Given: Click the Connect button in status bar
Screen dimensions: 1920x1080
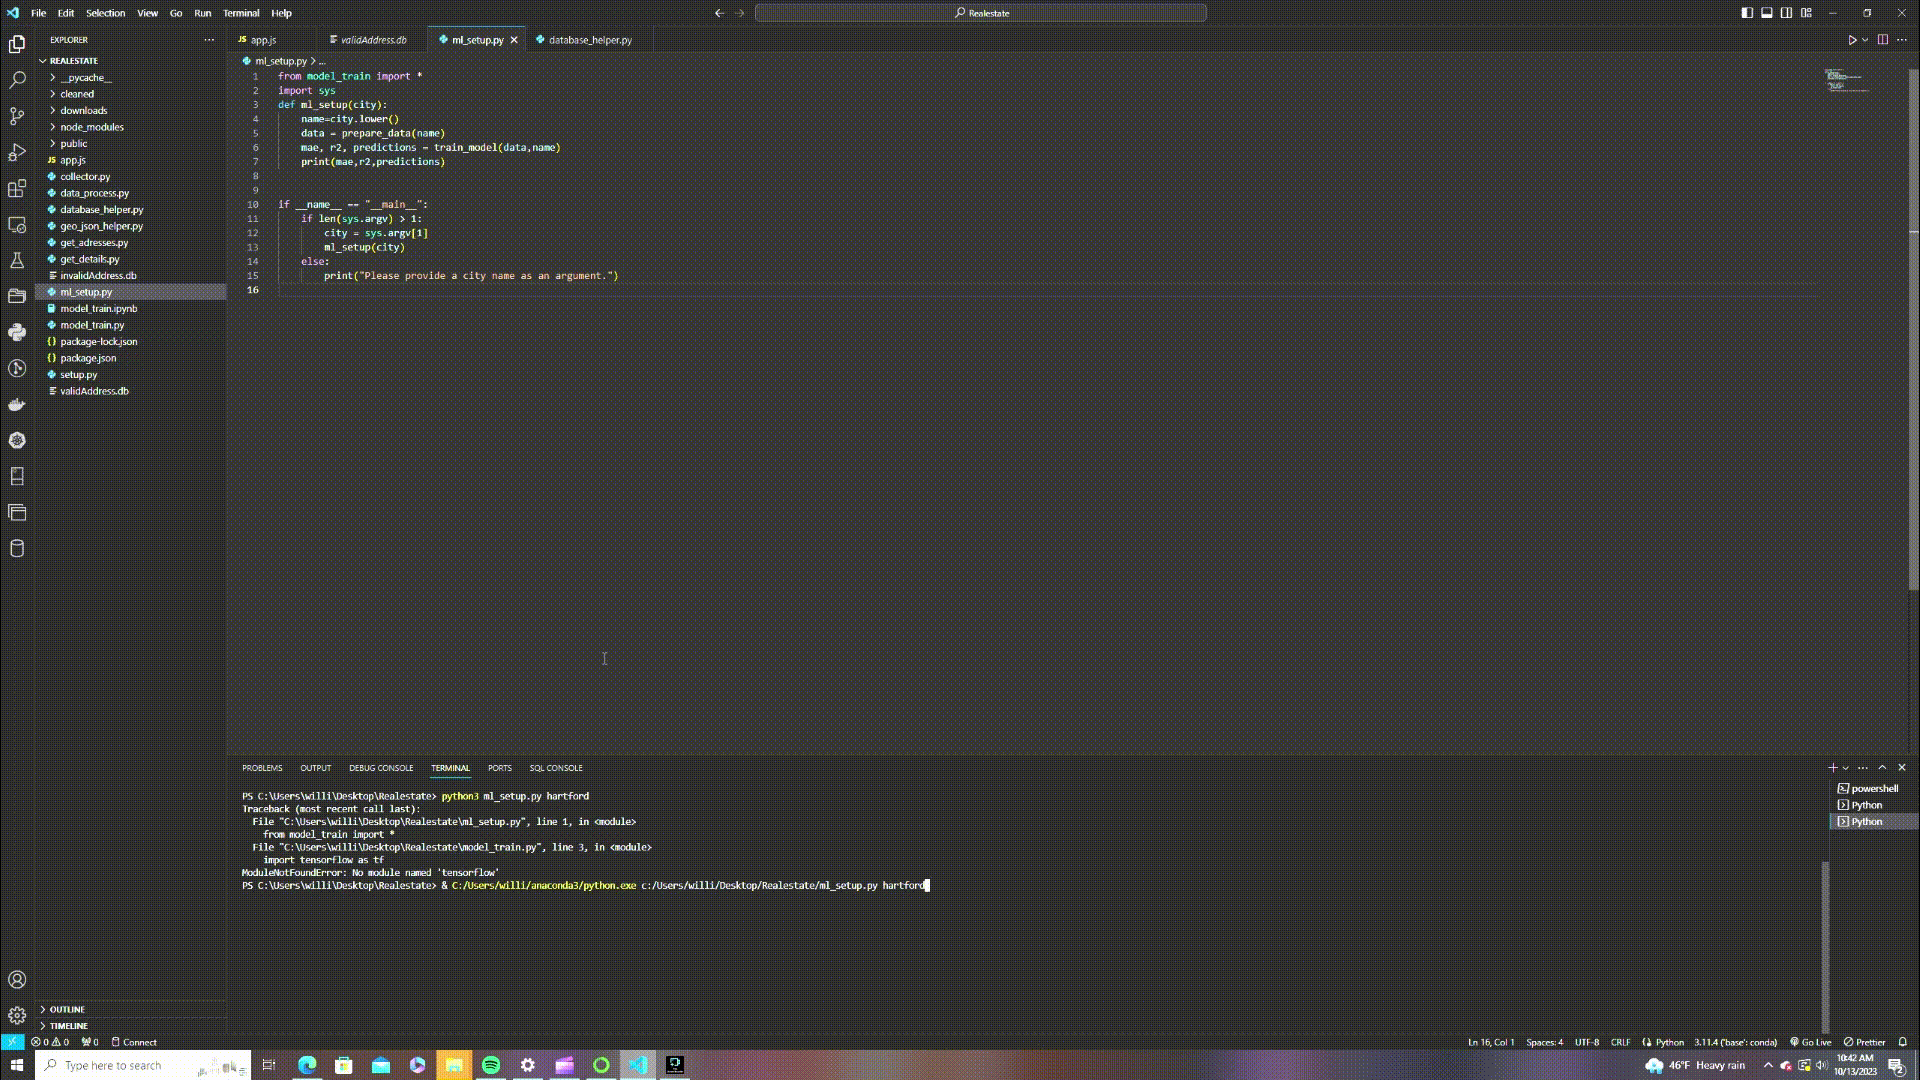Looking at the screenshot, I should pyautogui.click(x=134, y=1042).
